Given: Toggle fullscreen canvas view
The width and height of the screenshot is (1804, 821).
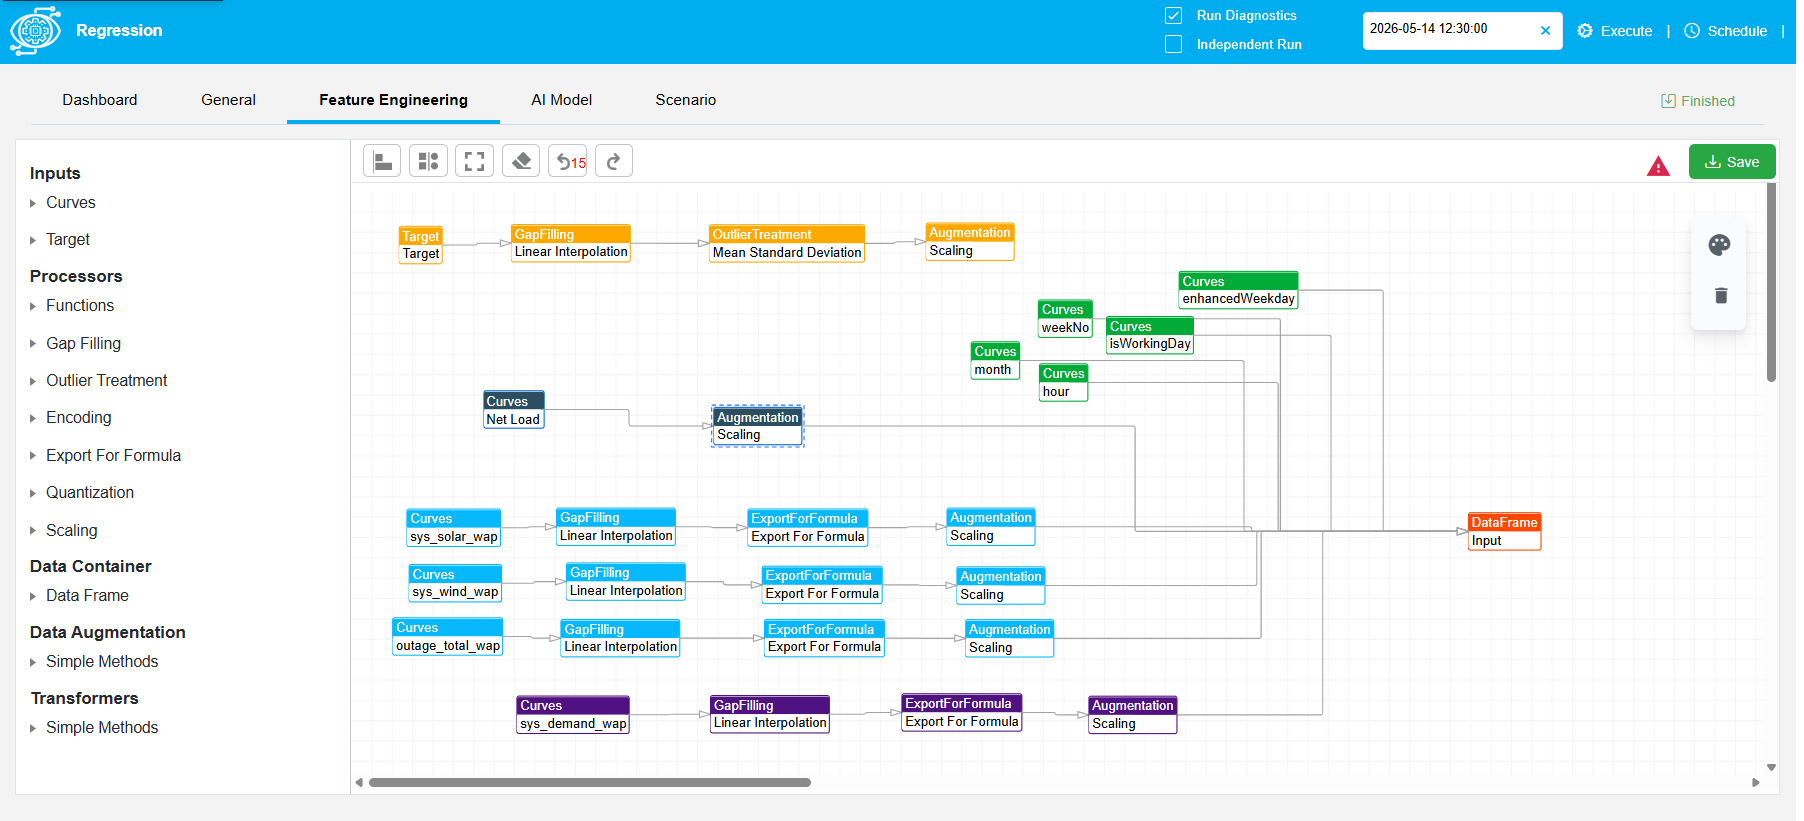Looking at the screenshot, I should (x=475, y=161).
